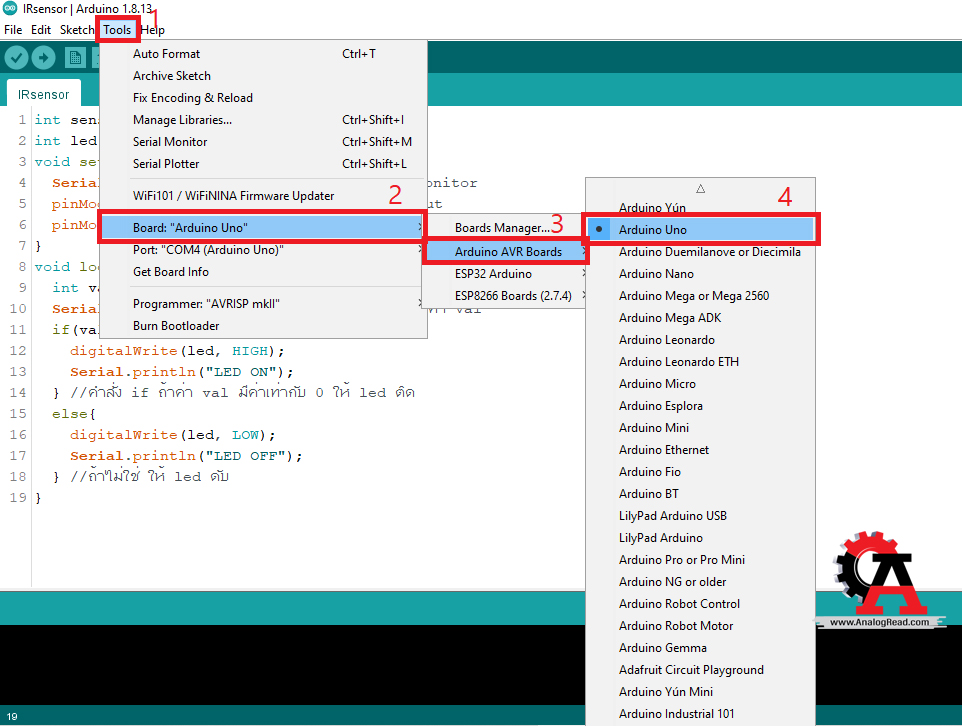Expand the Board: "Arduino Uno" submenu
Viewport: 962px width, 726px height.
coord(263,228)
